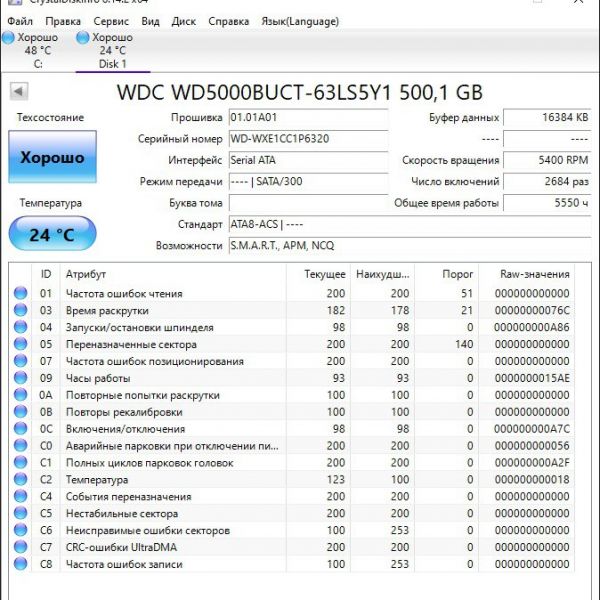
Task: Click status icon for attribute 07 seek error rate
Action: point(21,360)
